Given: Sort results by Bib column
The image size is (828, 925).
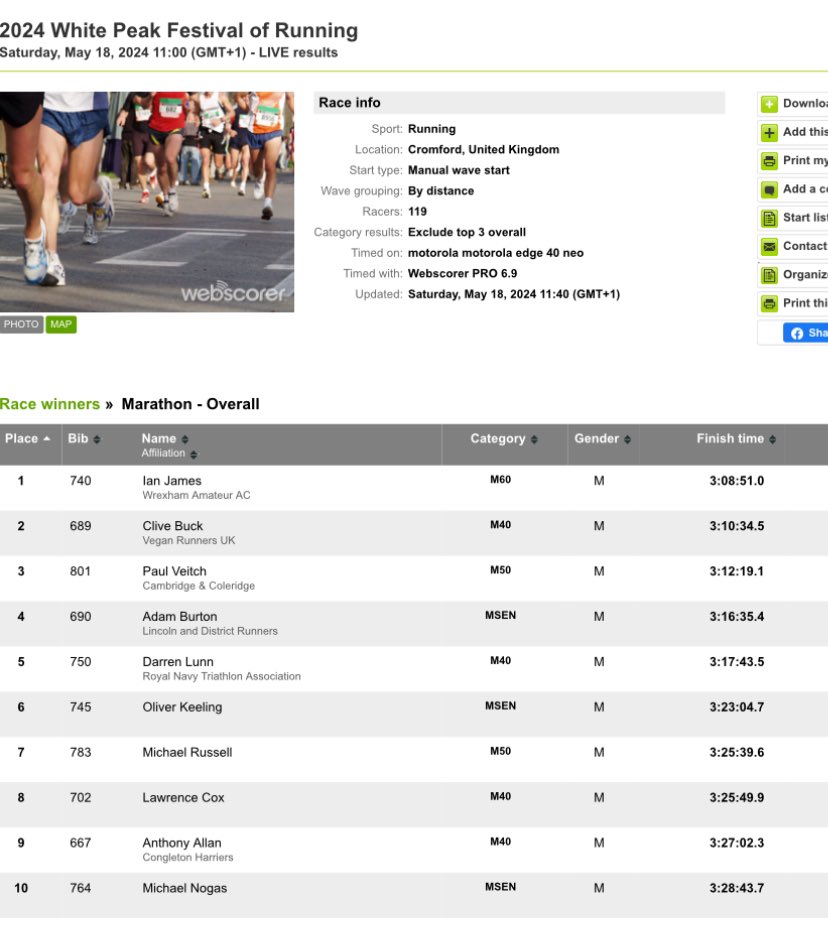Looking at the screenshot, I should pos(84,438).
